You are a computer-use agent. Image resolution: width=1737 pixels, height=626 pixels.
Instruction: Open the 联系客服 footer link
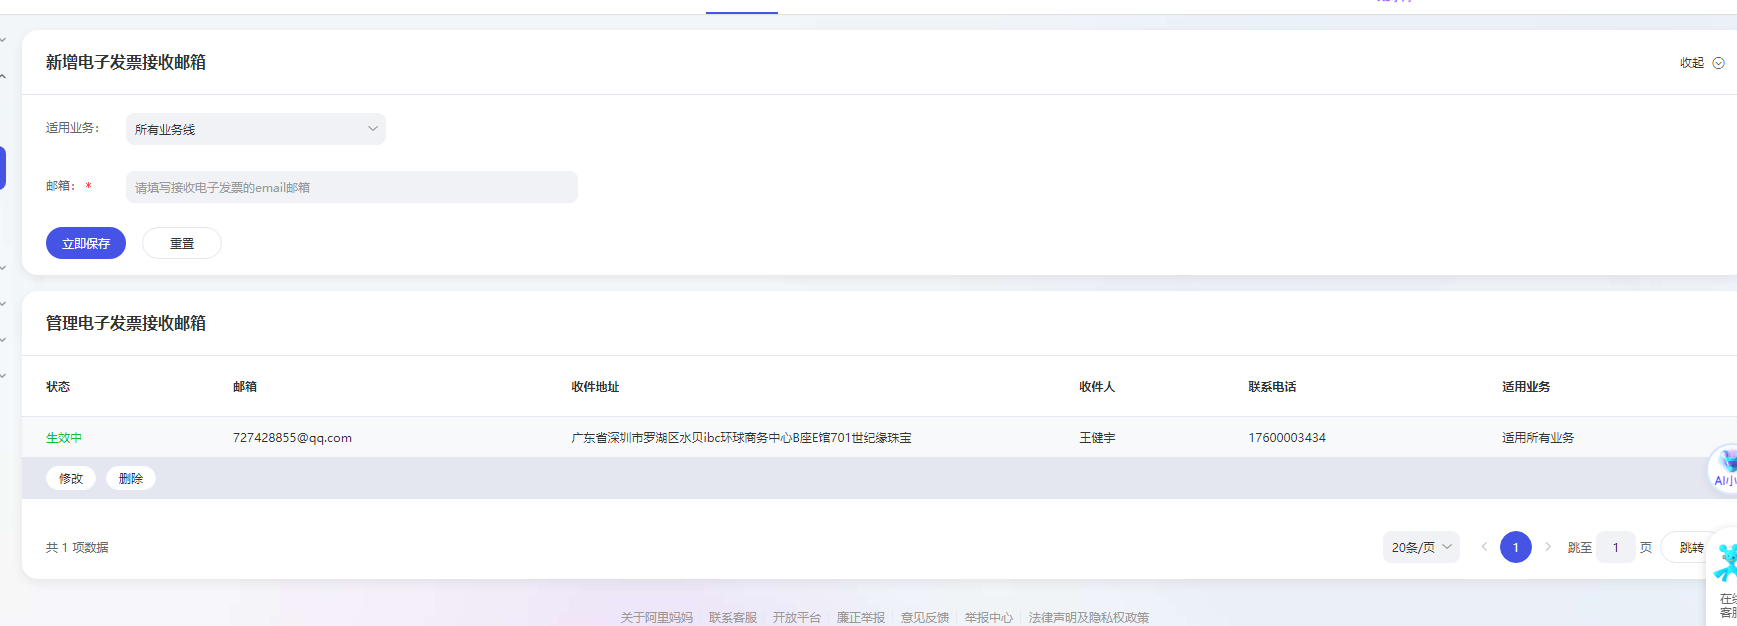(x=733, y=617)
